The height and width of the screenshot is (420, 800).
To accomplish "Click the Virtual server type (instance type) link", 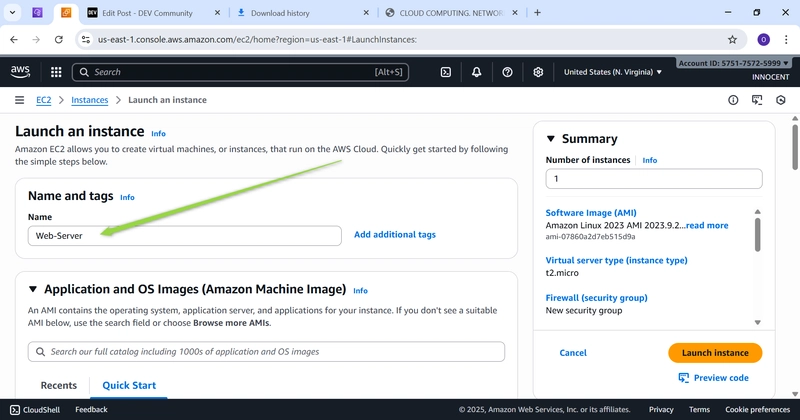I will coord(616,260).
